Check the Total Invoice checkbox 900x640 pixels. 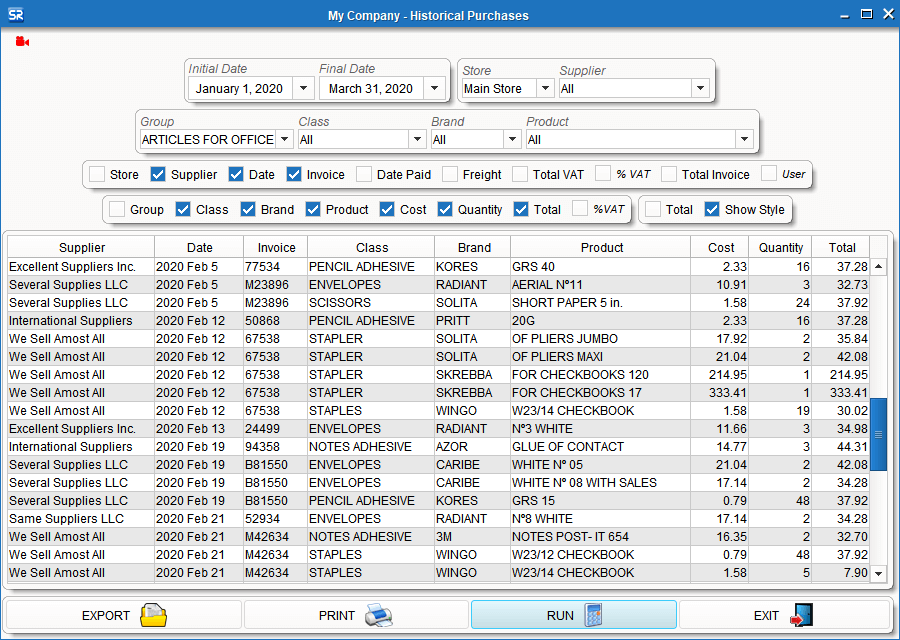(x=669, y=174)
